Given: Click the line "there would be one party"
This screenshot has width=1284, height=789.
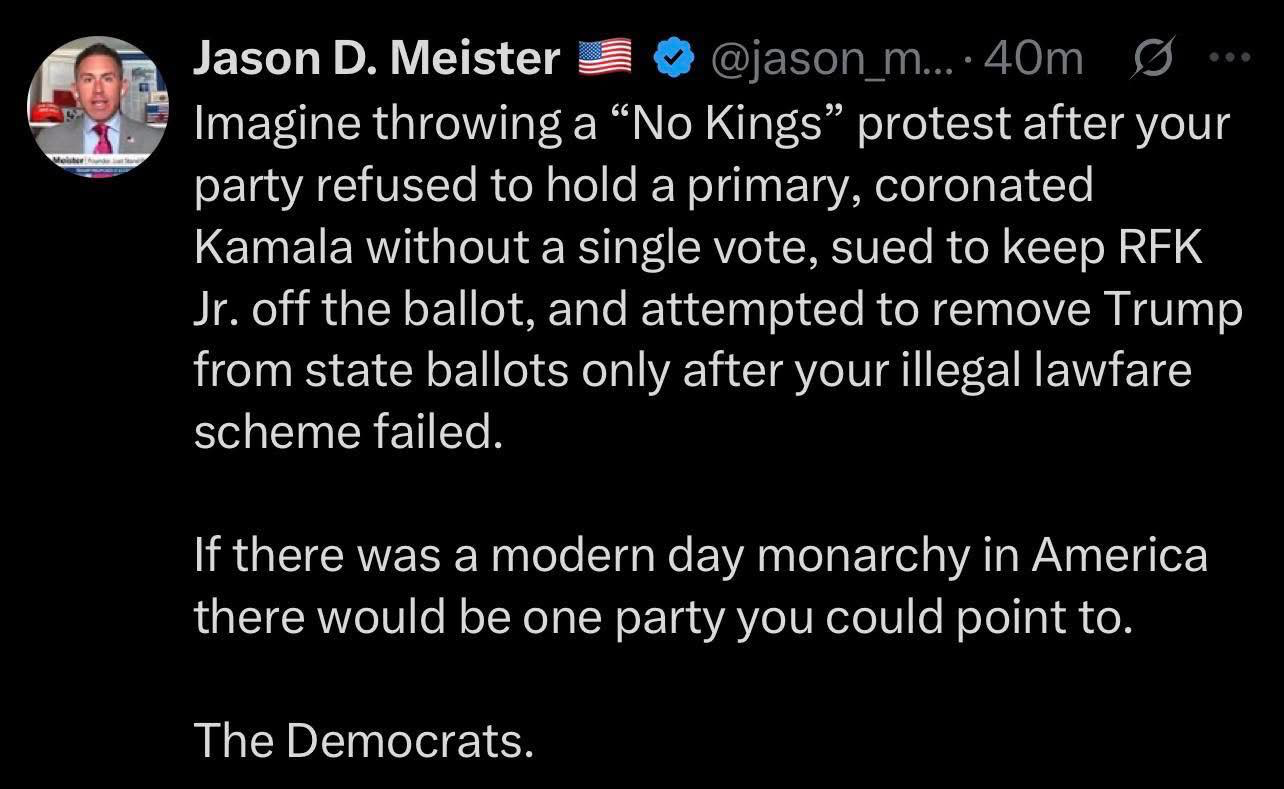Looking at the screenshot, I should coord(664,618).
